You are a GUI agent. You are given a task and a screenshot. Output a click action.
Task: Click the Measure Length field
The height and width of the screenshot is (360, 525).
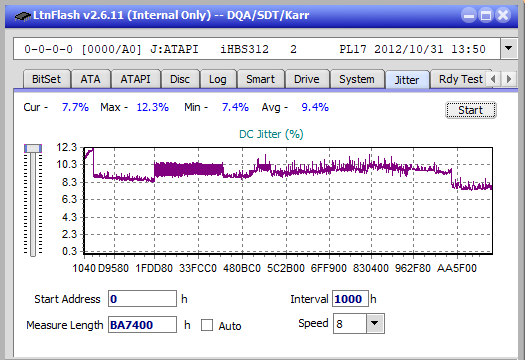click(x=142, y=325)
